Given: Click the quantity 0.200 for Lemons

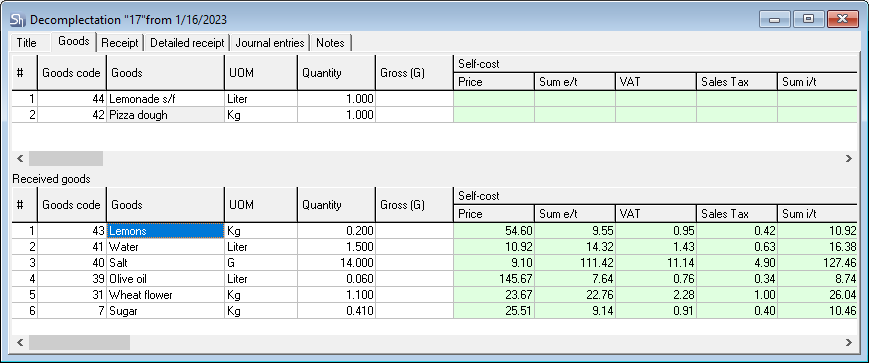Looking at the screenshot, I should (336, 231).
